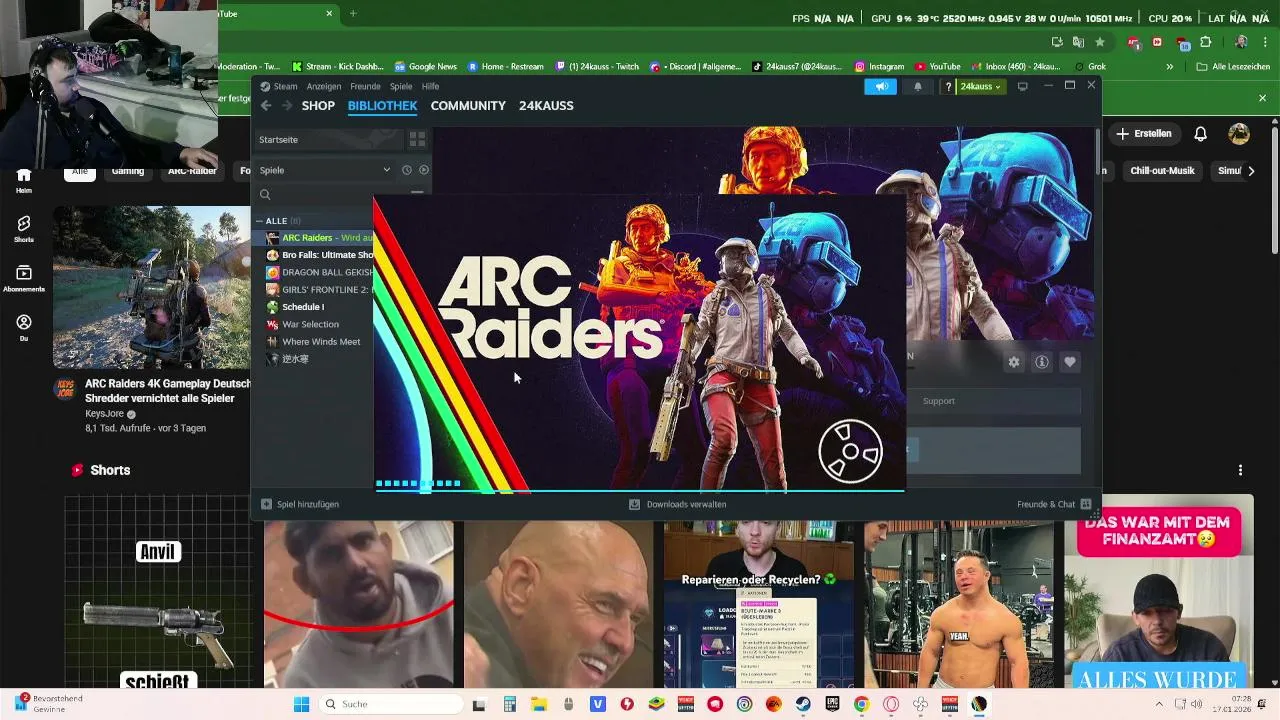The image size is (1280, 720).
Task: Show ARC Raiders game info icon
Action: 1042,362
